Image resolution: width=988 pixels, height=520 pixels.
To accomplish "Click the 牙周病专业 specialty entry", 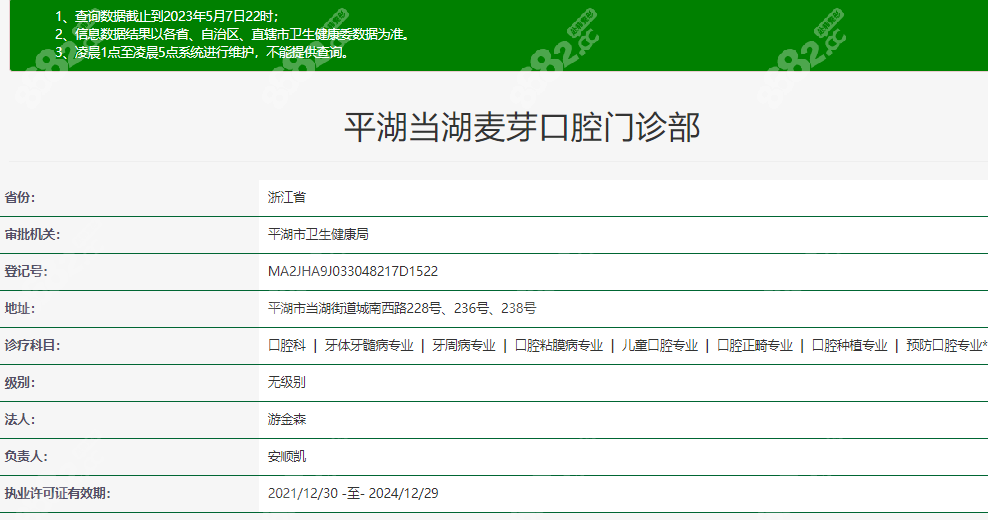I will [x=464, y=345].
